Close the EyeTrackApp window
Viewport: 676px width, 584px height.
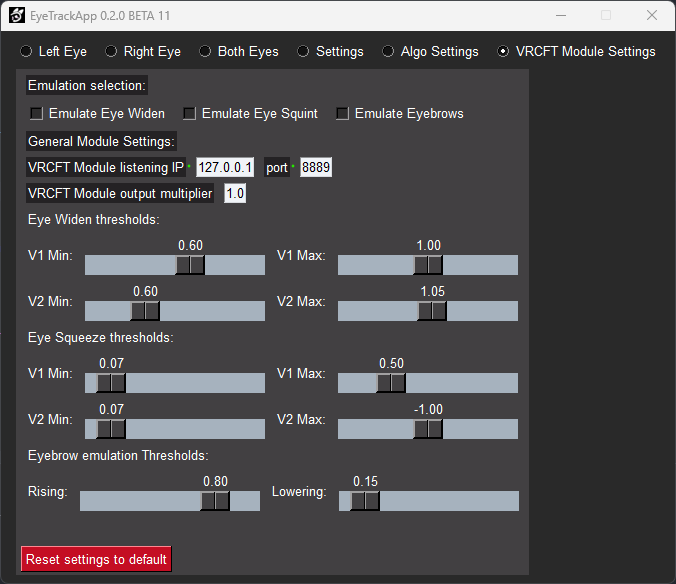[652, 16]
